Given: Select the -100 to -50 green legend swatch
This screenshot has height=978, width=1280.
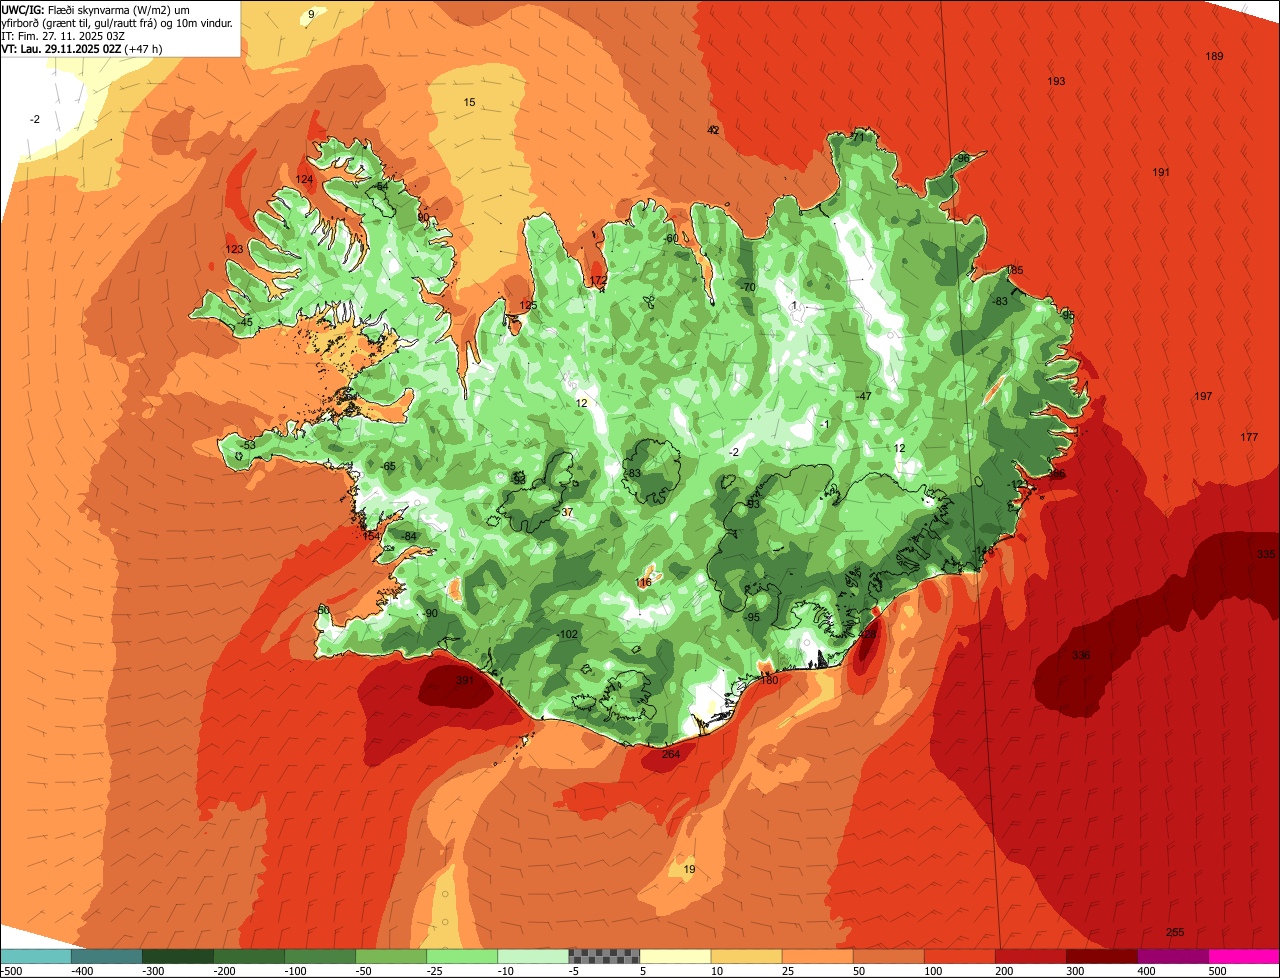Looking at the screenshot, I should tap(320, 956).
